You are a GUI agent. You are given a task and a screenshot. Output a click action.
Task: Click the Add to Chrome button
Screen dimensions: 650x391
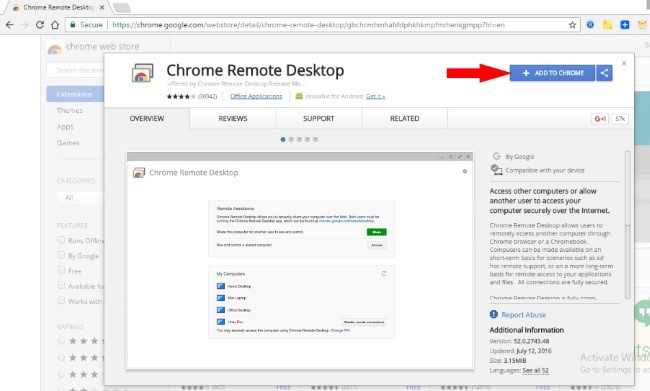[x=553, y=73]
